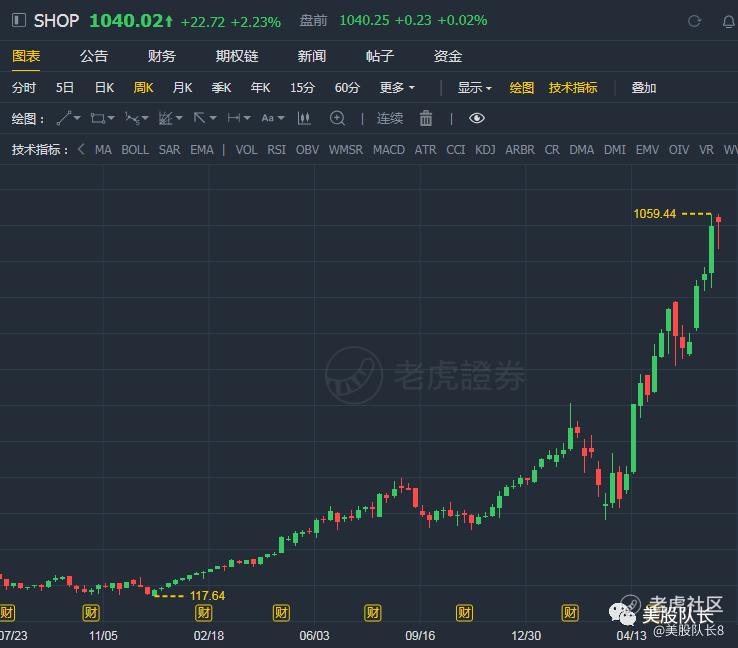
Task: Enable the CCI indicator
Action: [456, 150]
